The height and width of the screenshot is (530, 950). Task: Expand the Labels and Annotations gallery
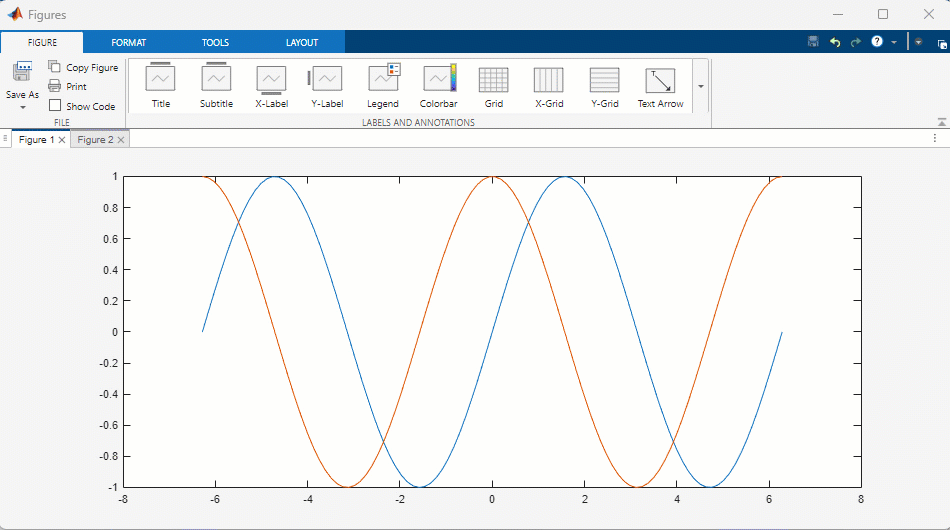point(701,86)
